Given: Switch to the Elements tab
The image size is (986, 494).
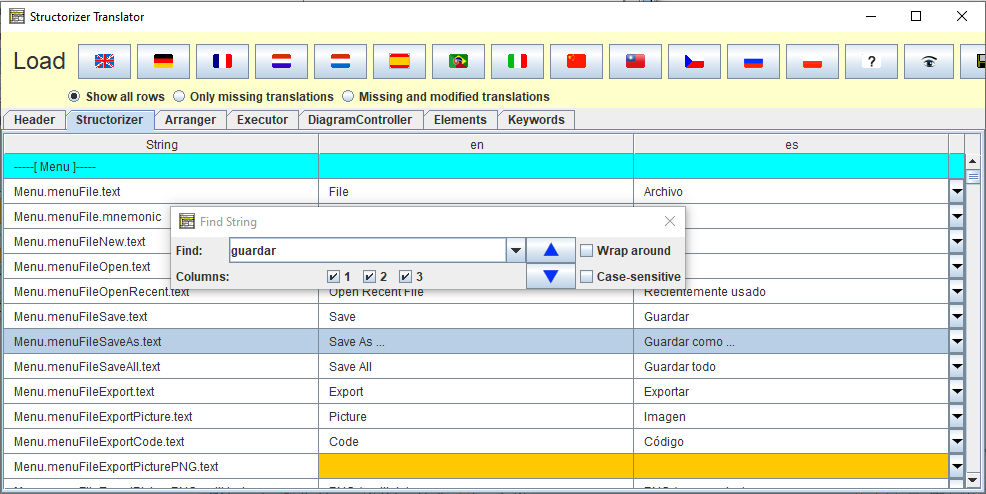Looking at the screenshot, I should (x=460, y=120).
